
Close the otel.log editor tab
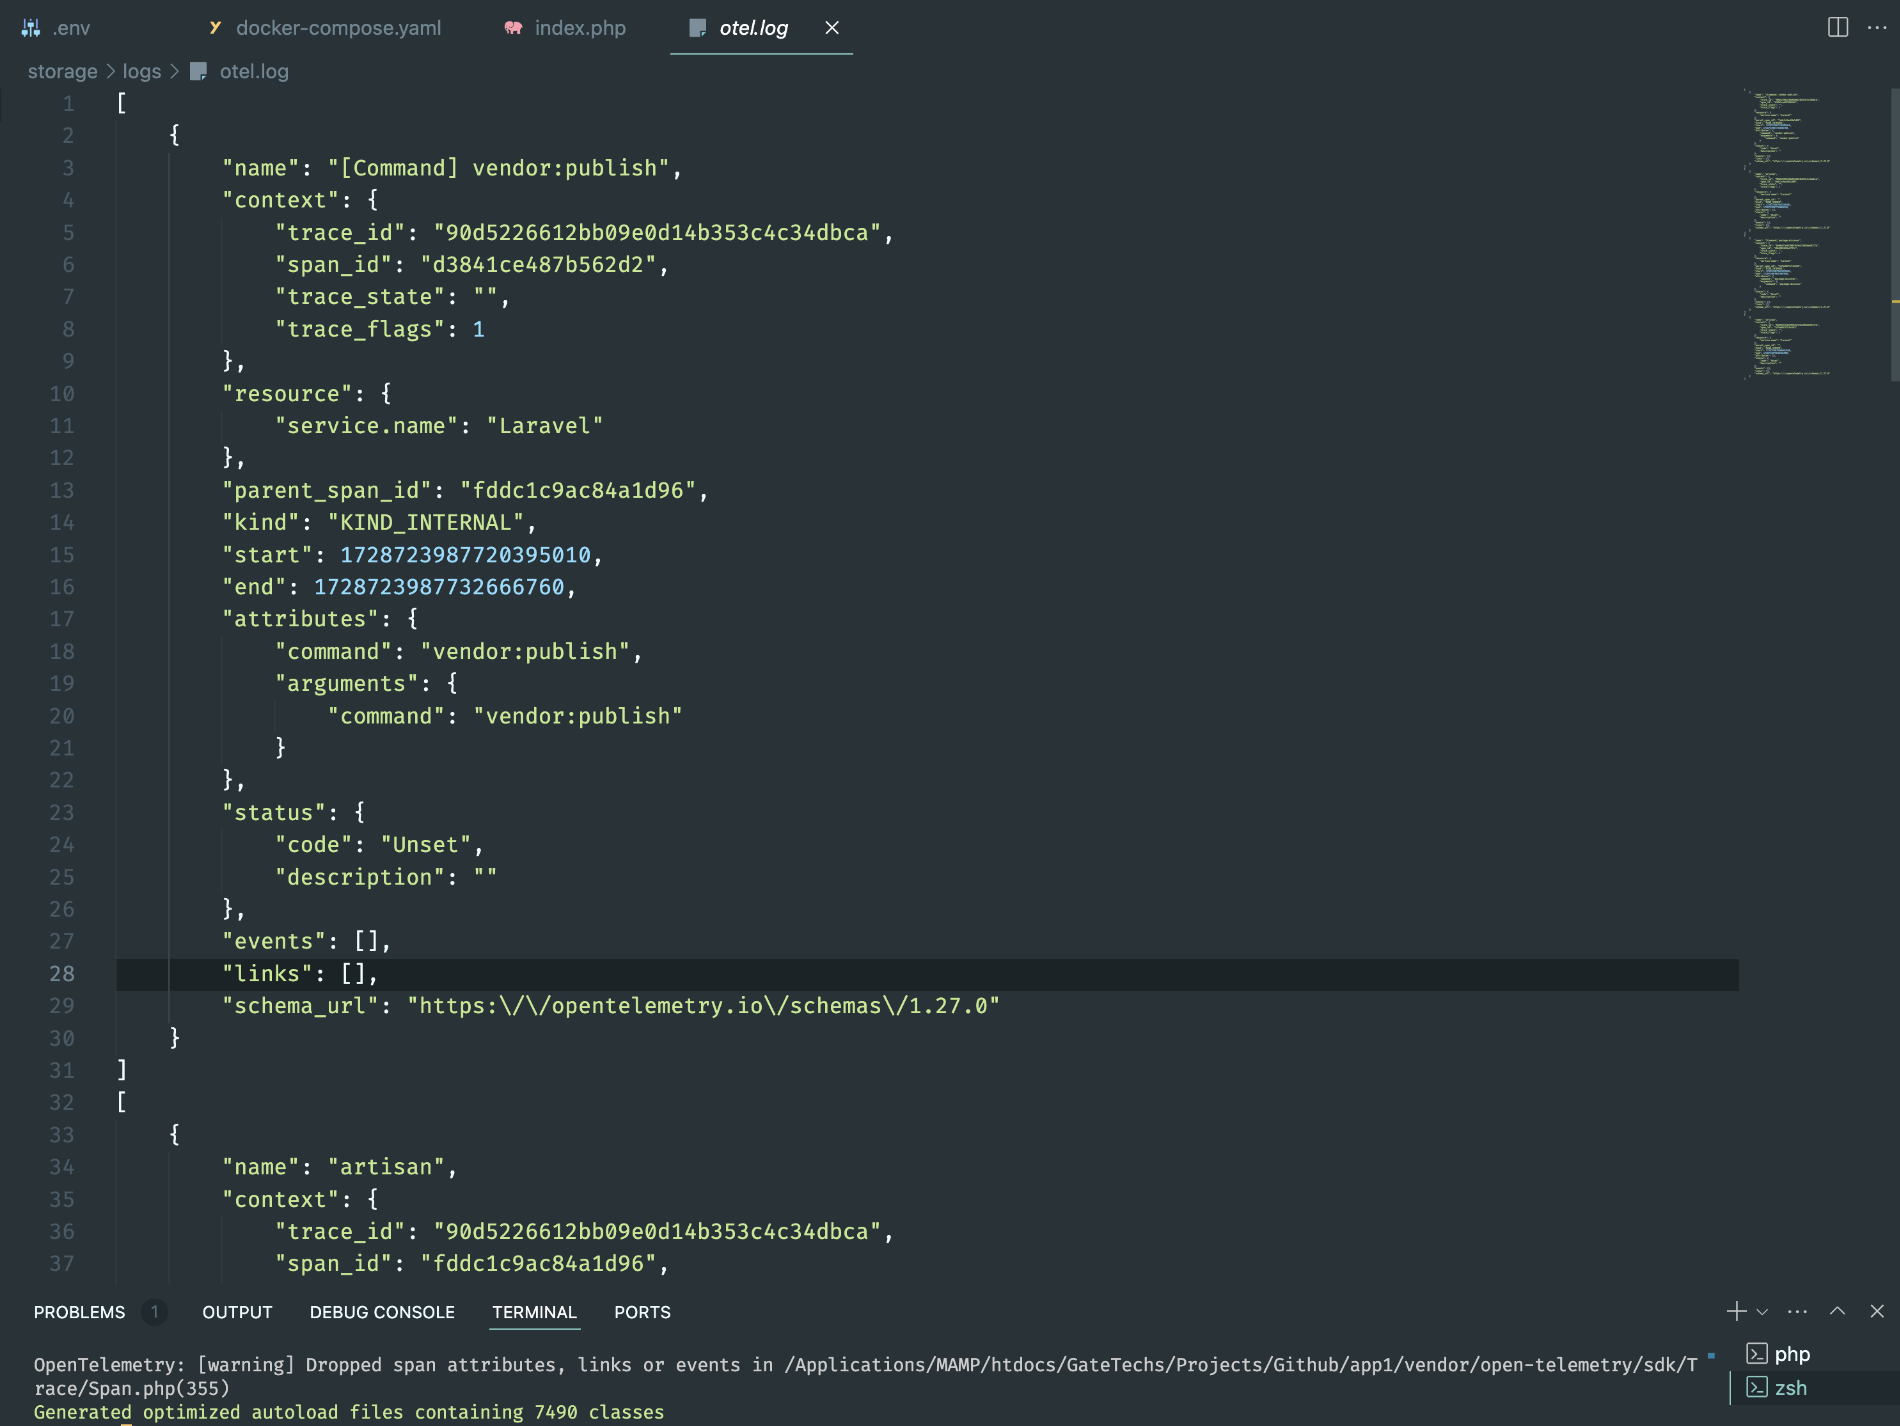[832, 28]
